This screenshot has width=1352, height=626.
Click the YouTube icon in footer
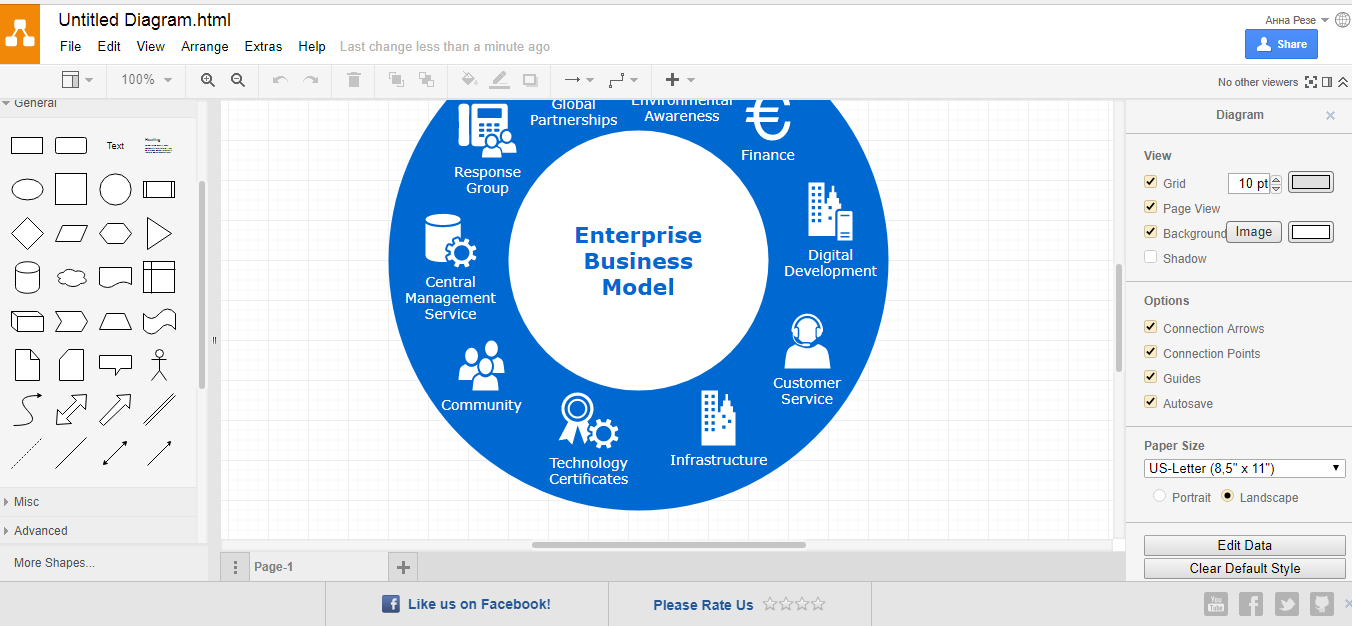1215,604
